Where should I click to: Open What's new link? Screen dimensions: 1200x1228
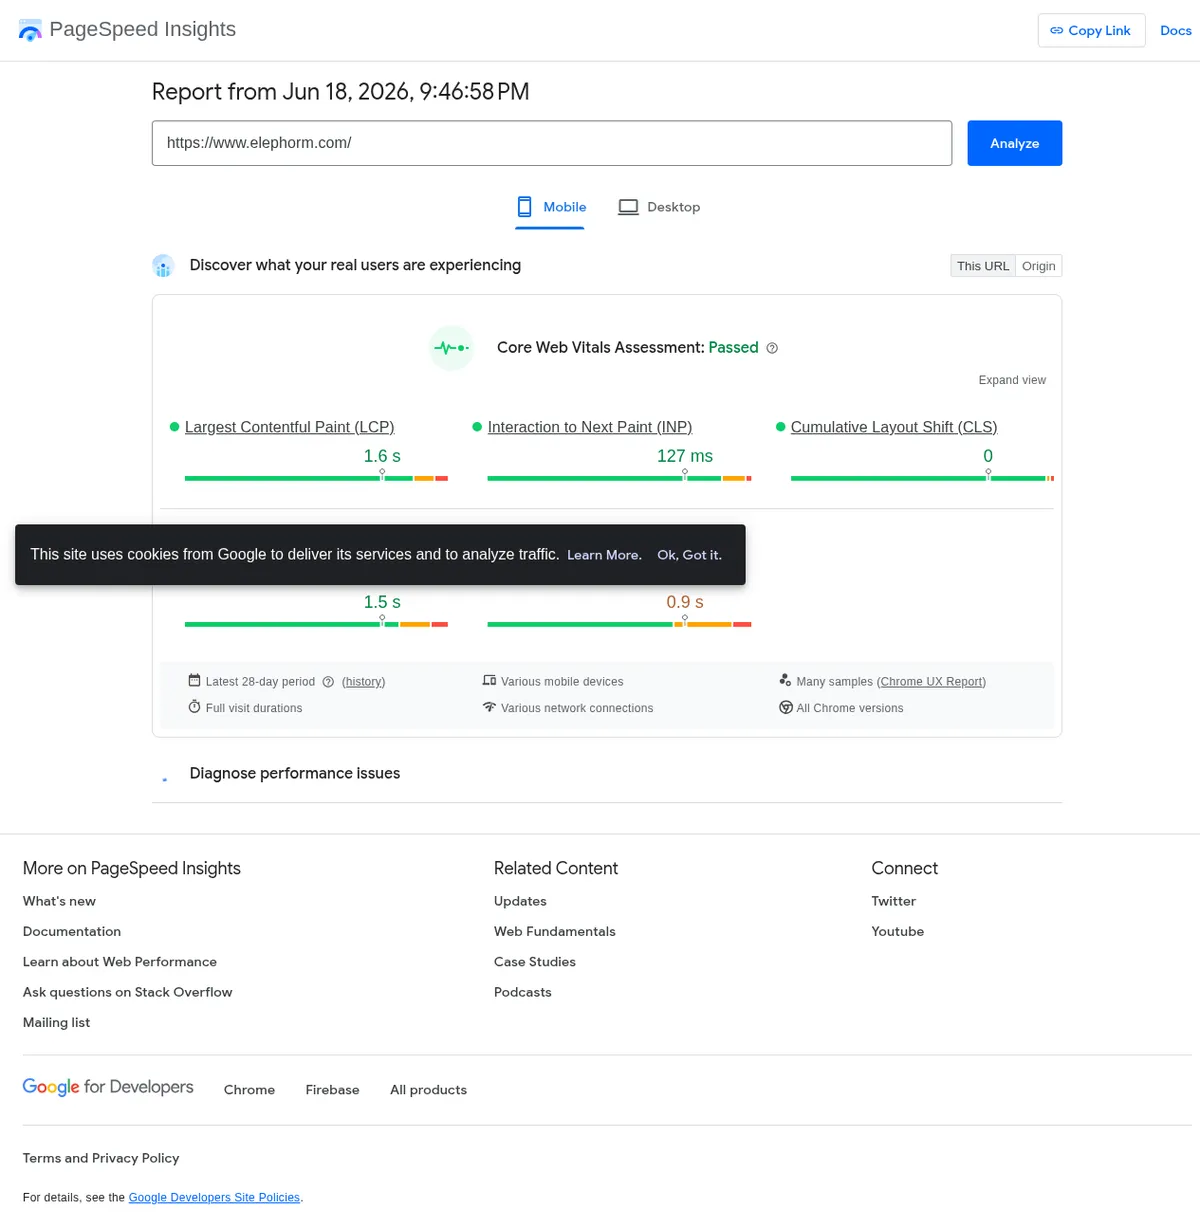pyautogui.click(x=59, y=901)
